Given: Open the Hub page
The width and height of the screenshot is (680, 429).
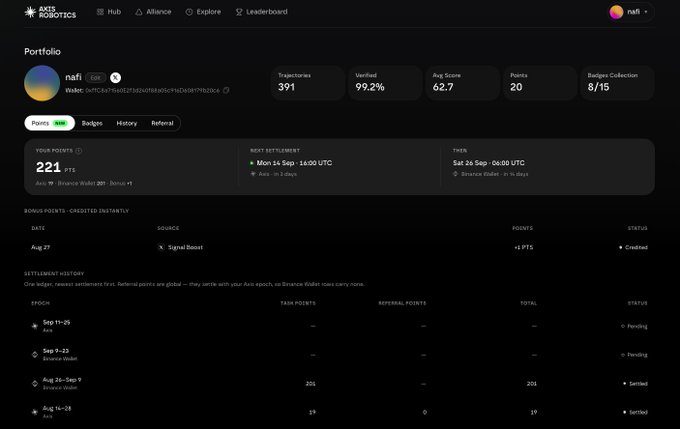Looking at the screenshot, I should 109,12.
